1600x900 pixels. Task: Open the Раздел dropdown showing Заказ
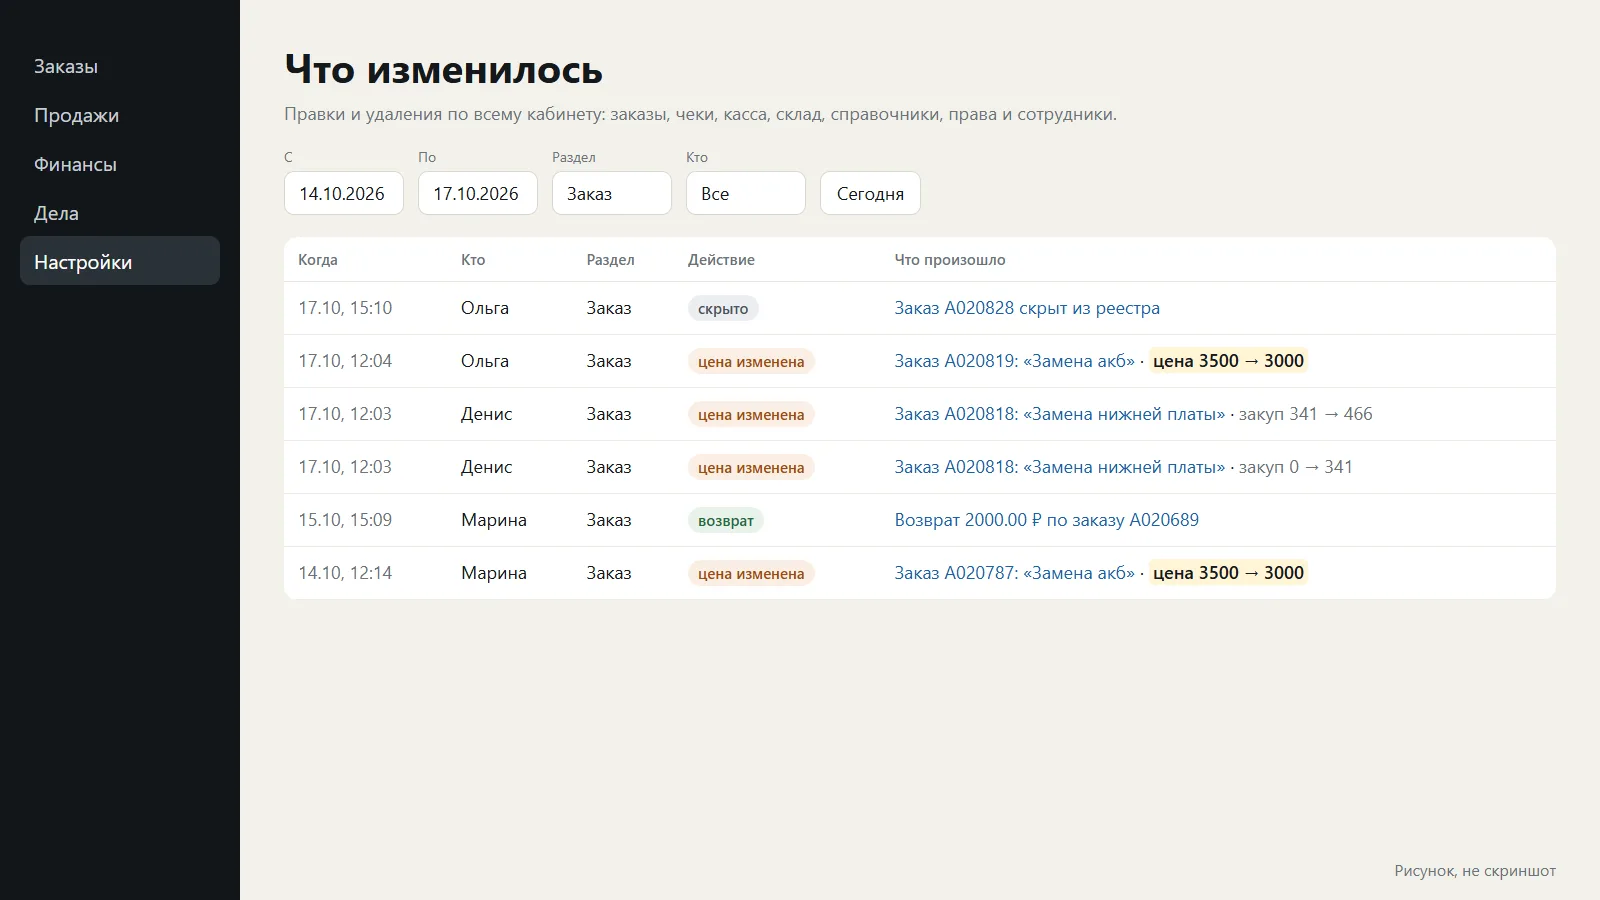(612, 193)
